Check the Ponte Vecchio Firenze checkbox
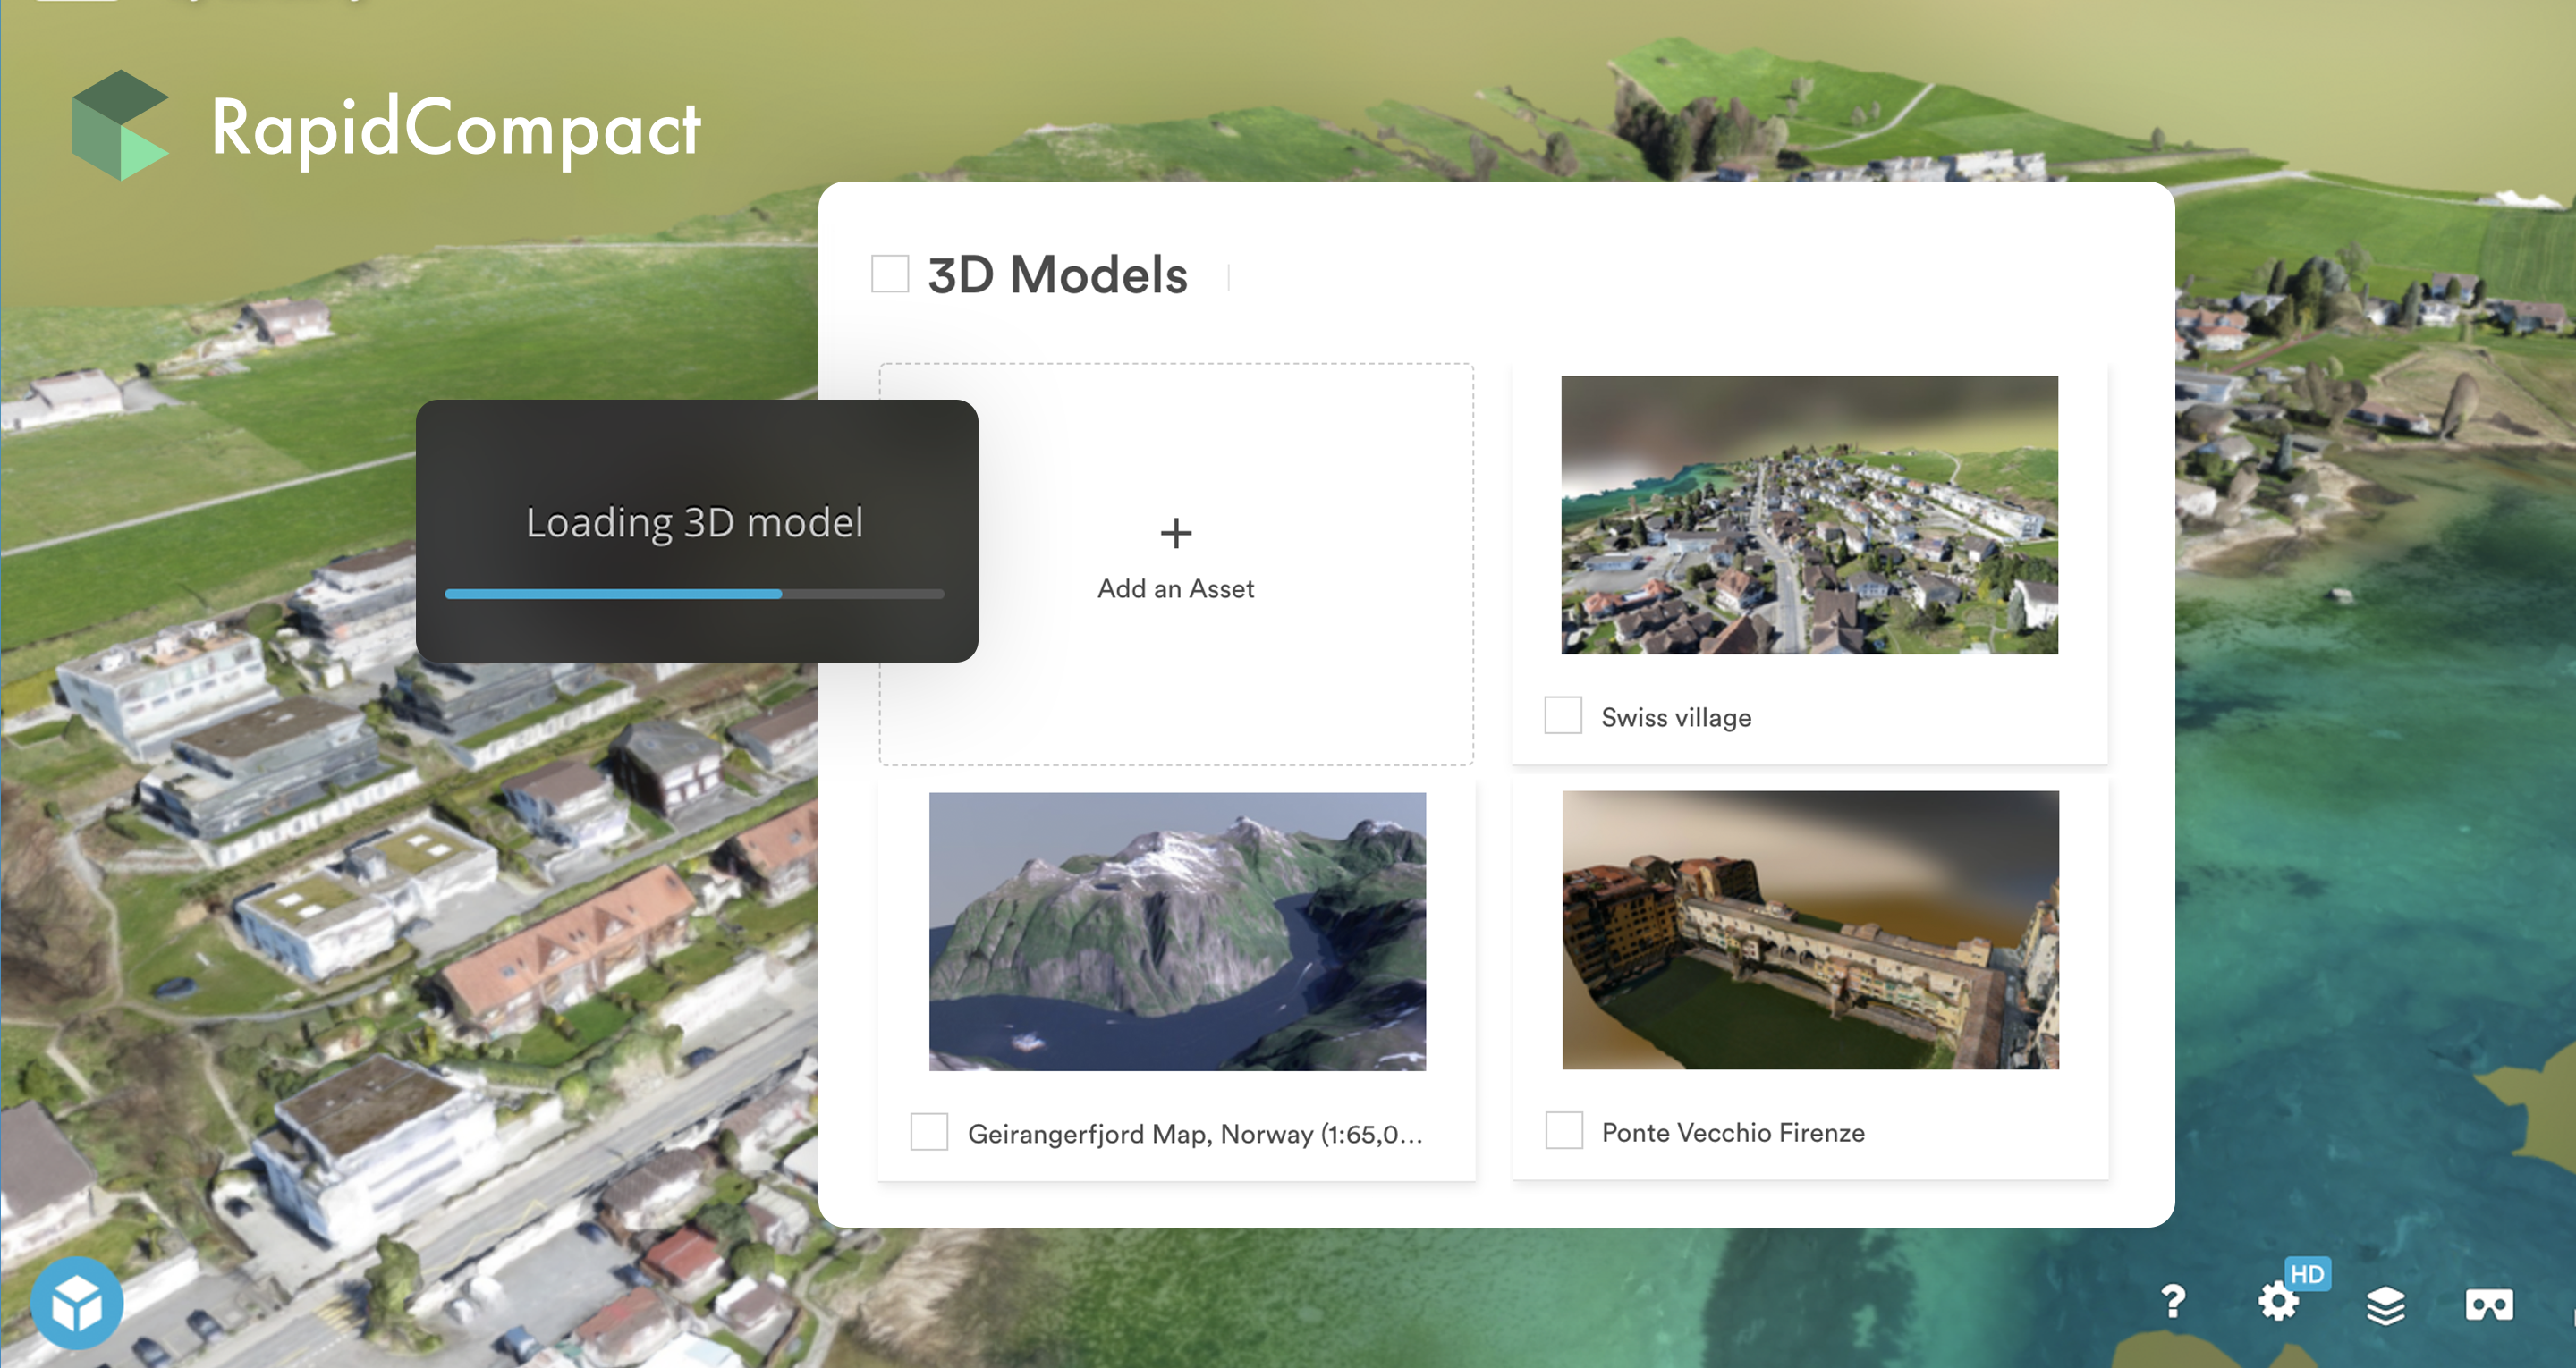 [x=1562, y=1132]
